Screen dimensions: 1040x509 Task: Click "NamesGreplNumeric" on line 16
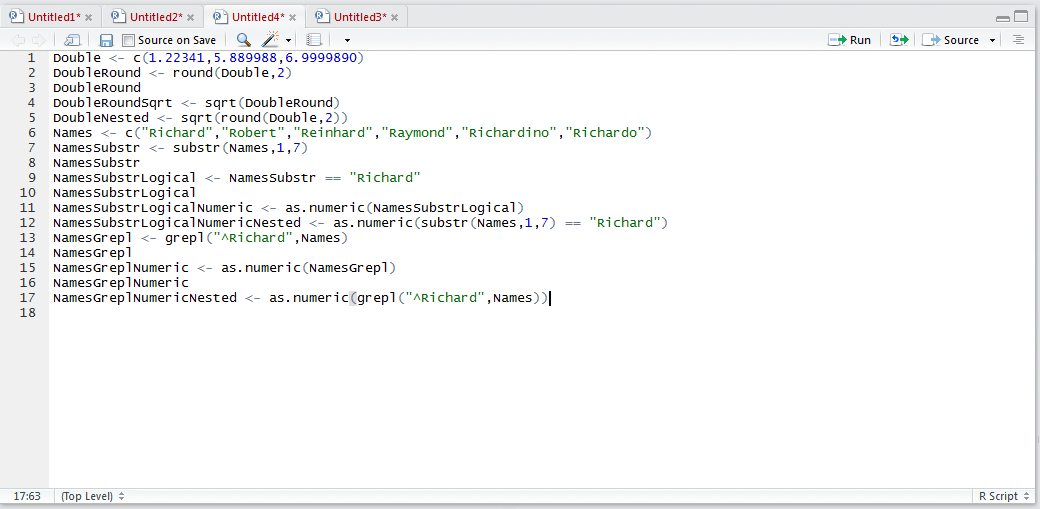[x=121, y=283]
